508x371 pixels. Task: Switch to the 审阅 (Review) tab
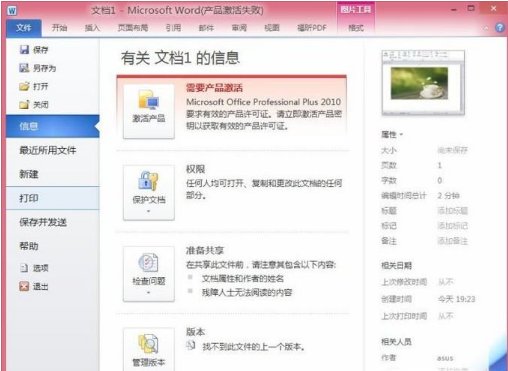coord(239,28)
